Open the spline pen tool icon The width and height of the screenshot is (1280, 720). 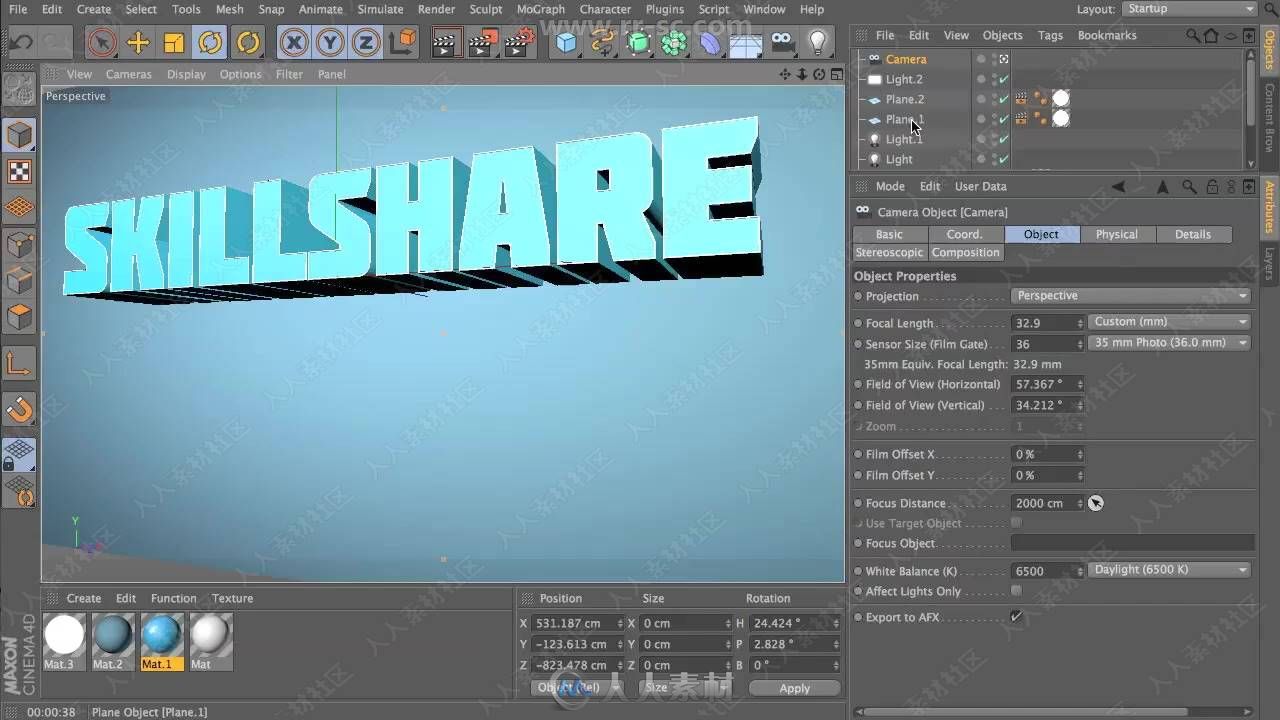point(602,43)
